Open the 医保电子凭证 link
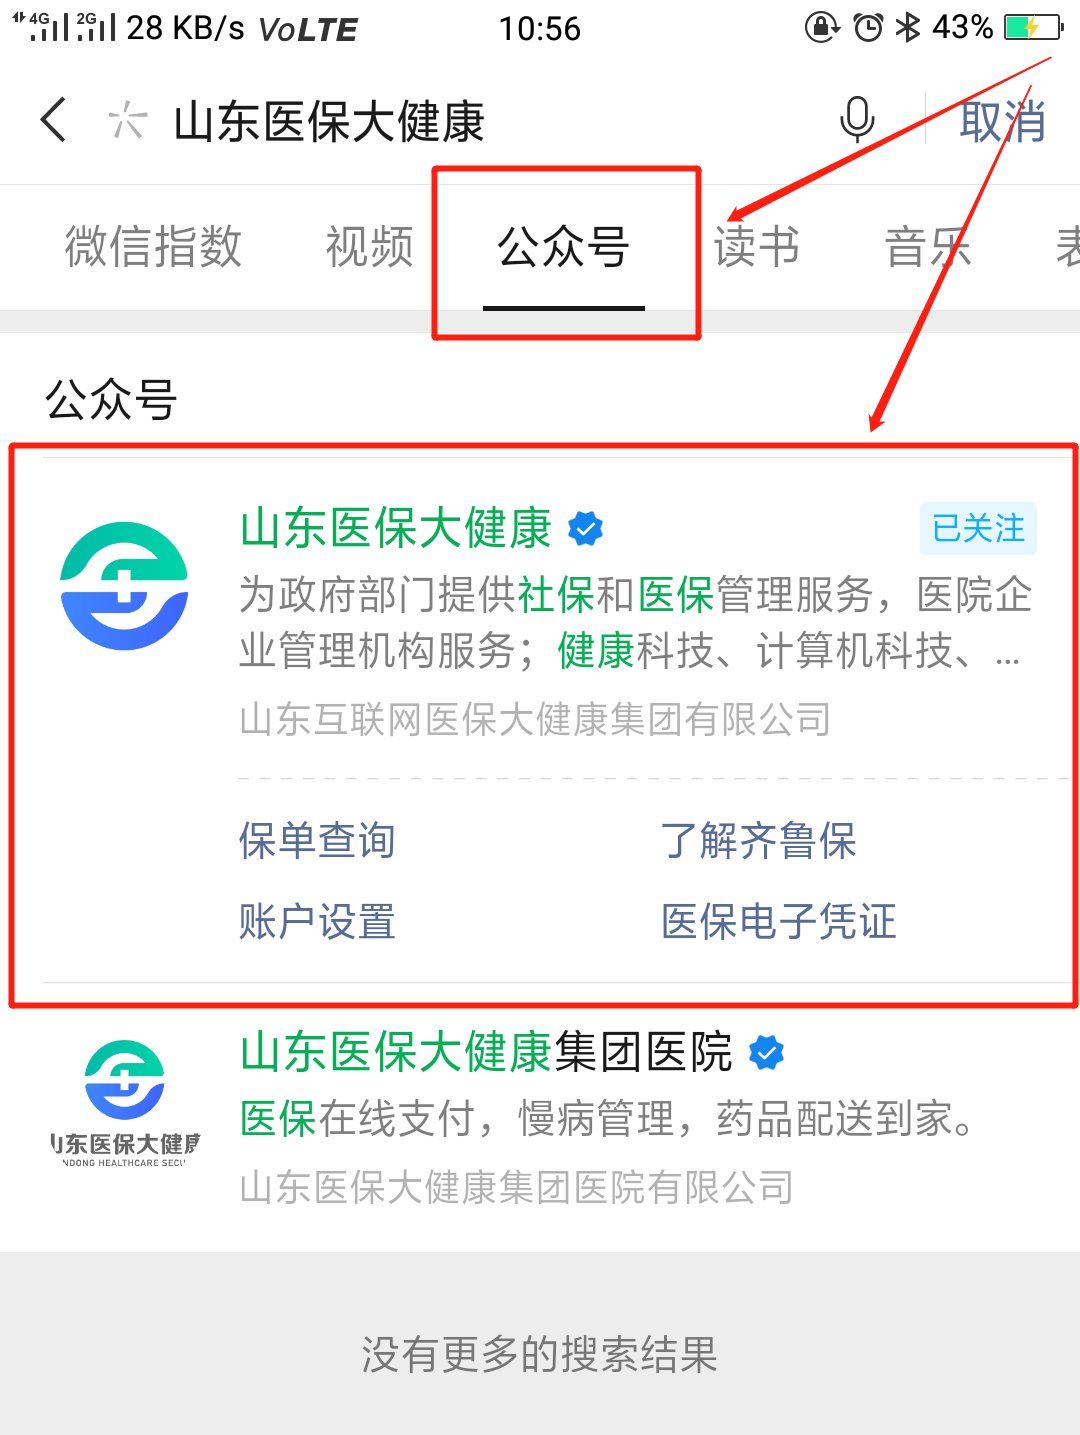The width and height of the screenshot is (1080, 1435). point(778,921)
